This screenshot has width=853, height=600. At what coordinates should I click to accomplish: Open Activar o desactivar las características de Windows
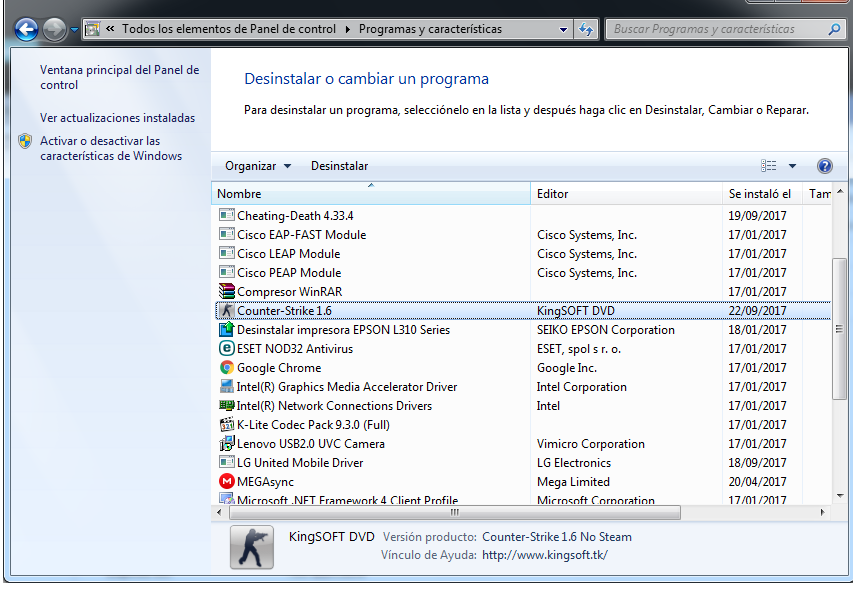click(x=111, y=148)
